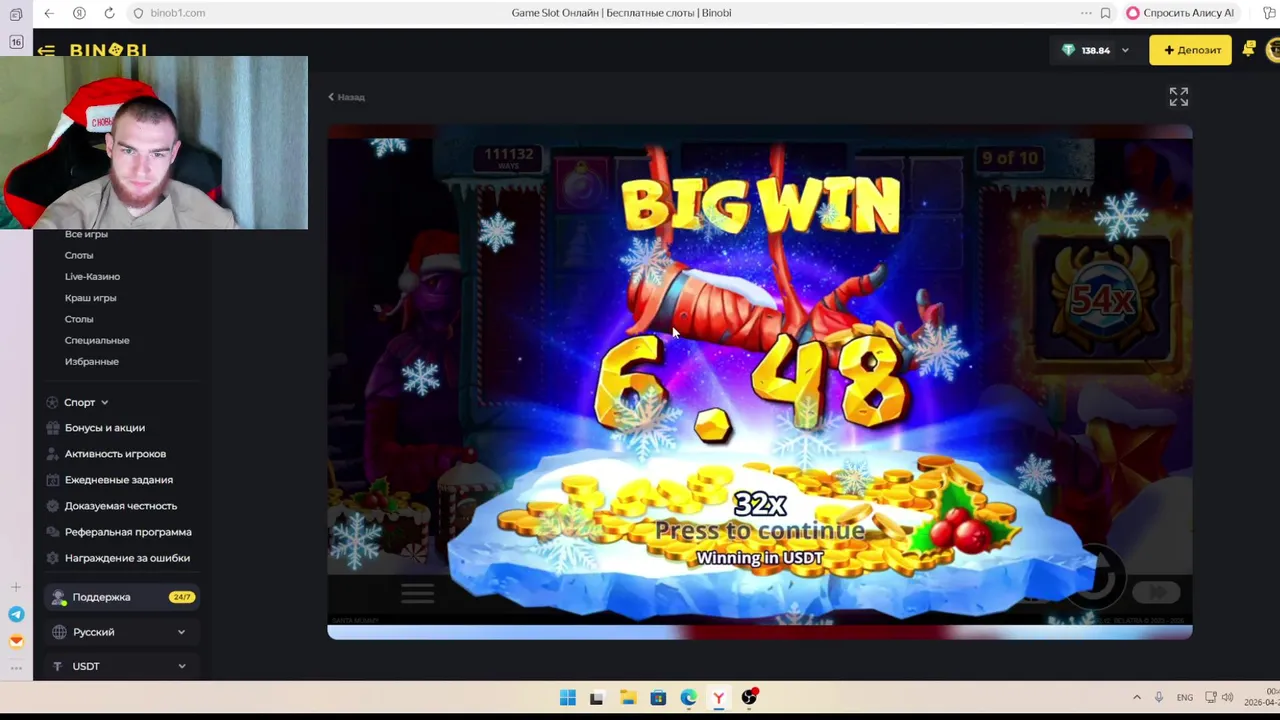Open Windows Start menu
The image size is (1280, 720).
[x=568, y=698]
